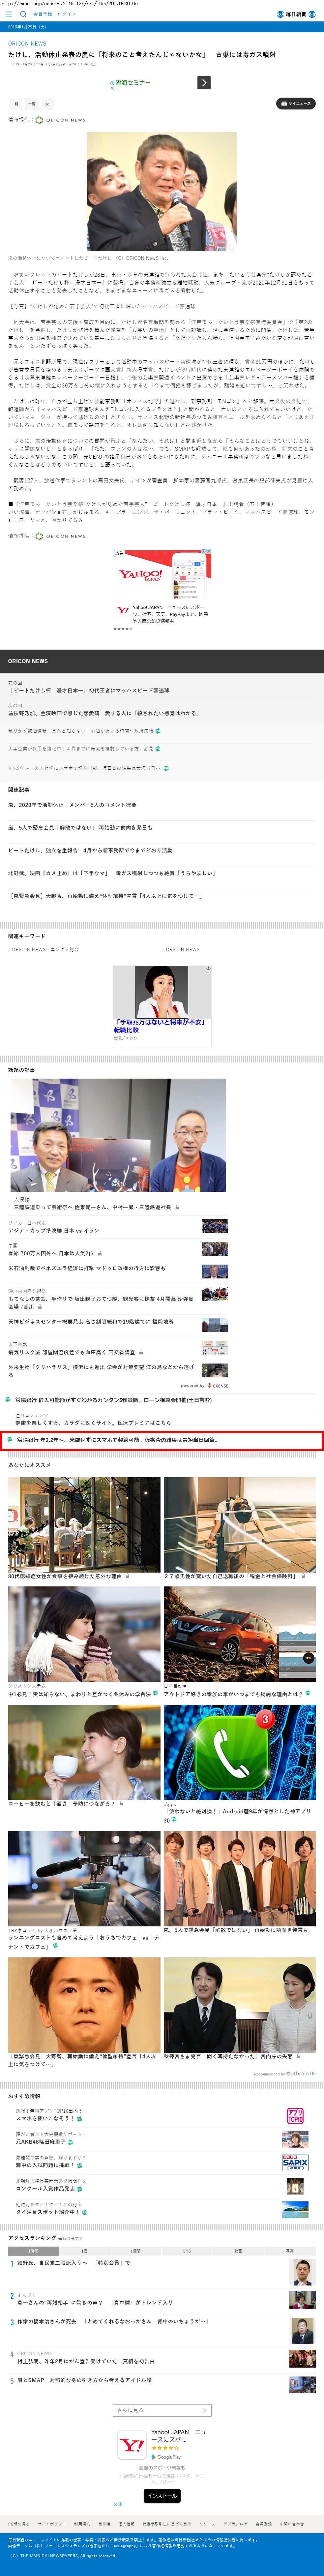The width and height of the screenshot is (324, 2576).
Task: Open article 天神ビジネスセンター概要発表
Action: pyautogui.click(x=91, y=1322)
